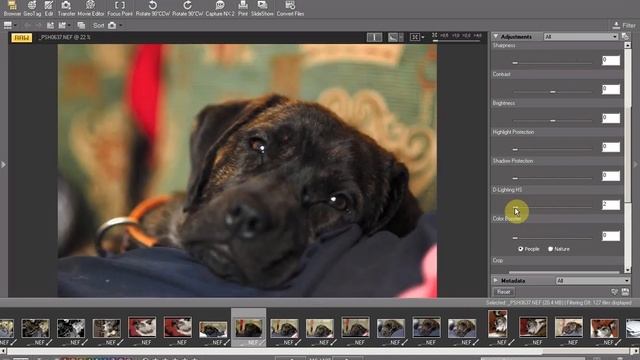Click the add-folder icon in second toolbar
The image size is (640, 360).
[x=50, y=25]
